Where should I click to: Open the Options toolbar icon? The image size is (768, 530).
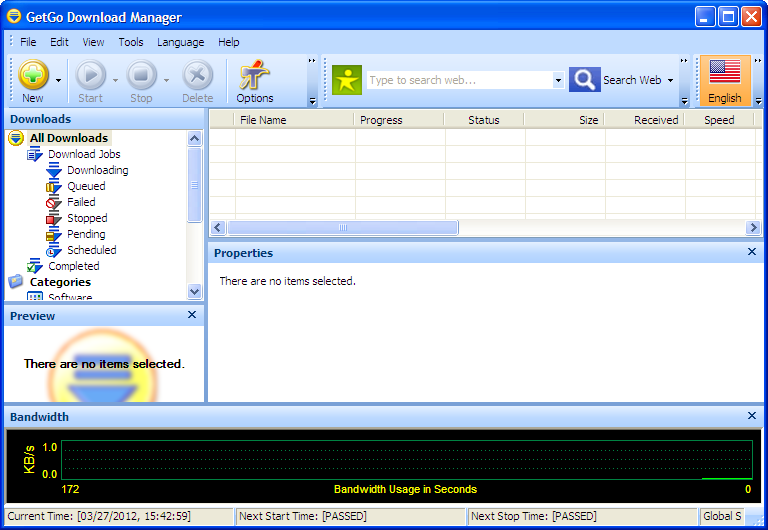click(254, 76)
